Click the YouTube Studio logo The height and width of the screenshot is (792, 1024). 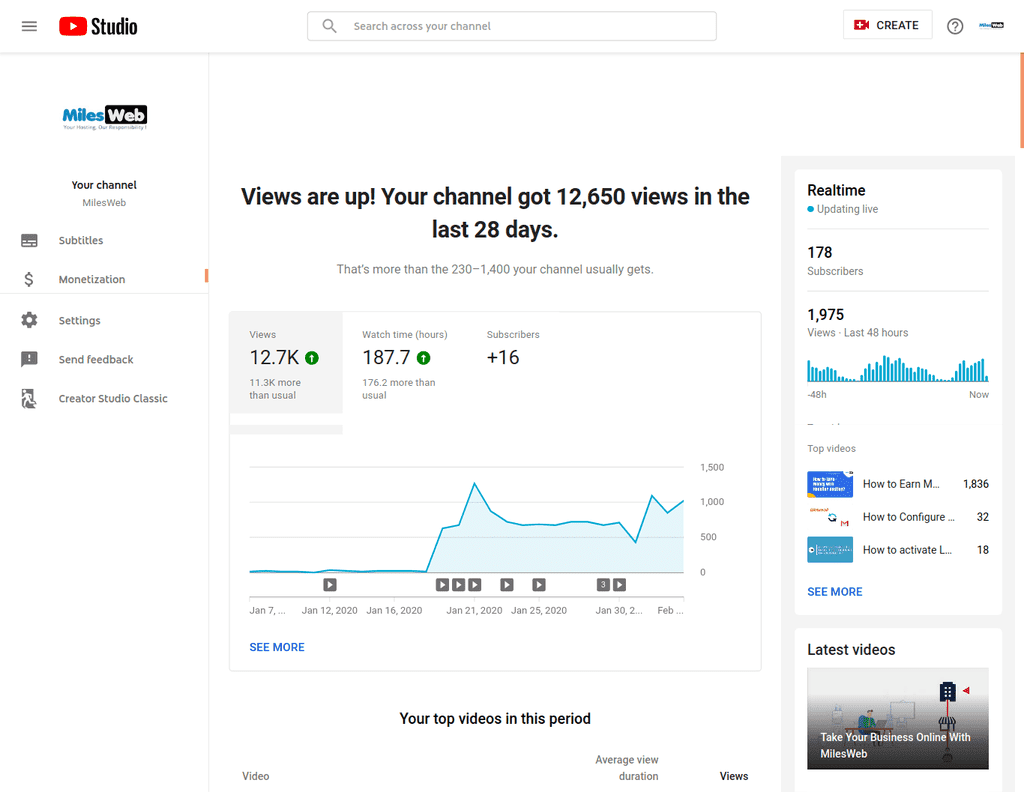[98, 26]
